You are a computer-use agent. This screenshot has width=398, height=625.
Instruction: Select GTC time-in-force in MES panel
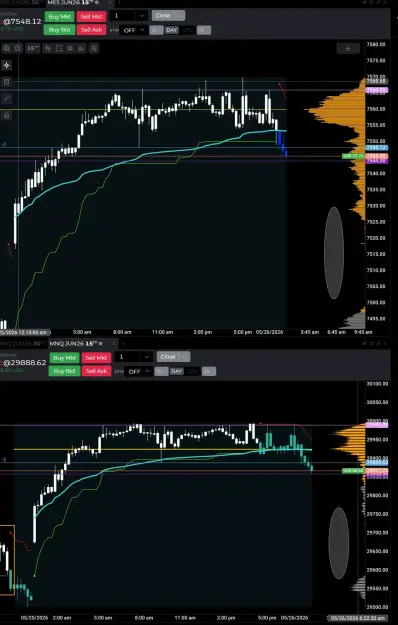[188, 30]
